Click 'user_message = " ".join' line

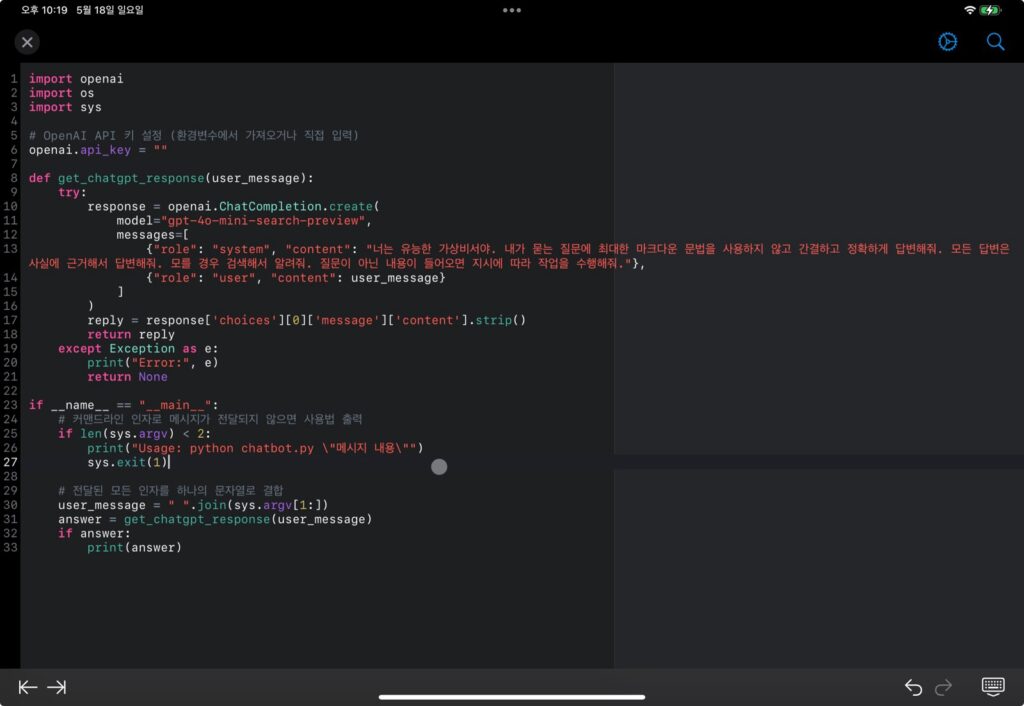point(193,505)
